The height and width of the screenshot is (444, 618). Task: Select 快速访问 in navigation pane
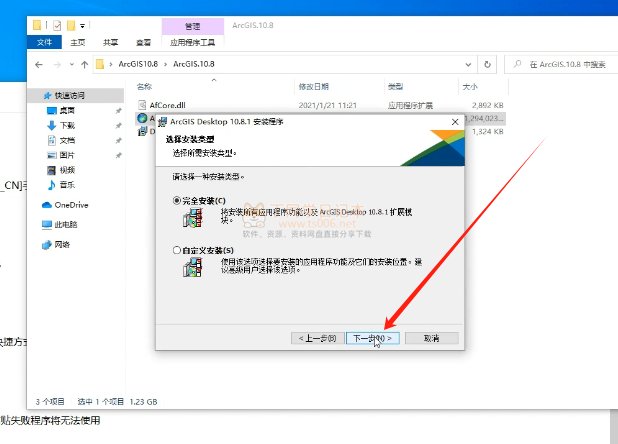[x=75, y=95]
